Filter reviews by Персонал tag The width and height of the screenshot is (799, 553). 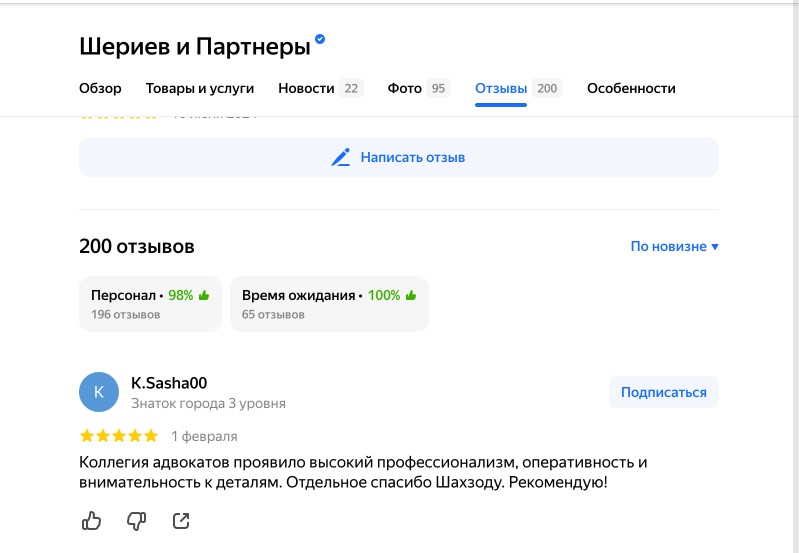(x=150, y=304)
